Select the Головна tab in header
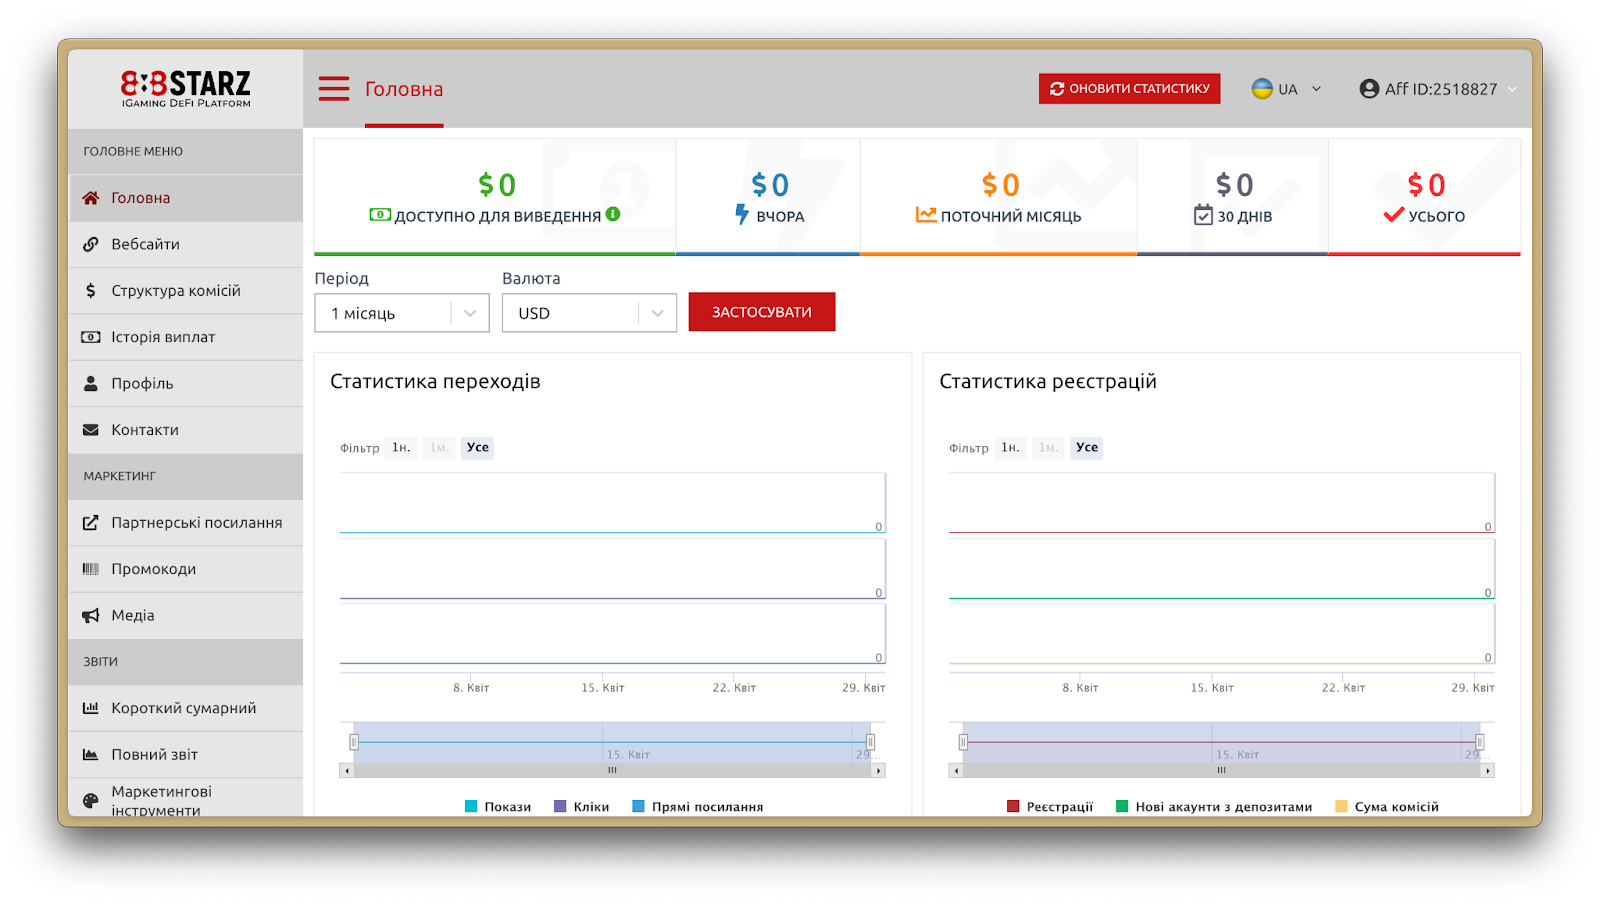This screenshot has width=1600, height=903. (x=404, y=89)
